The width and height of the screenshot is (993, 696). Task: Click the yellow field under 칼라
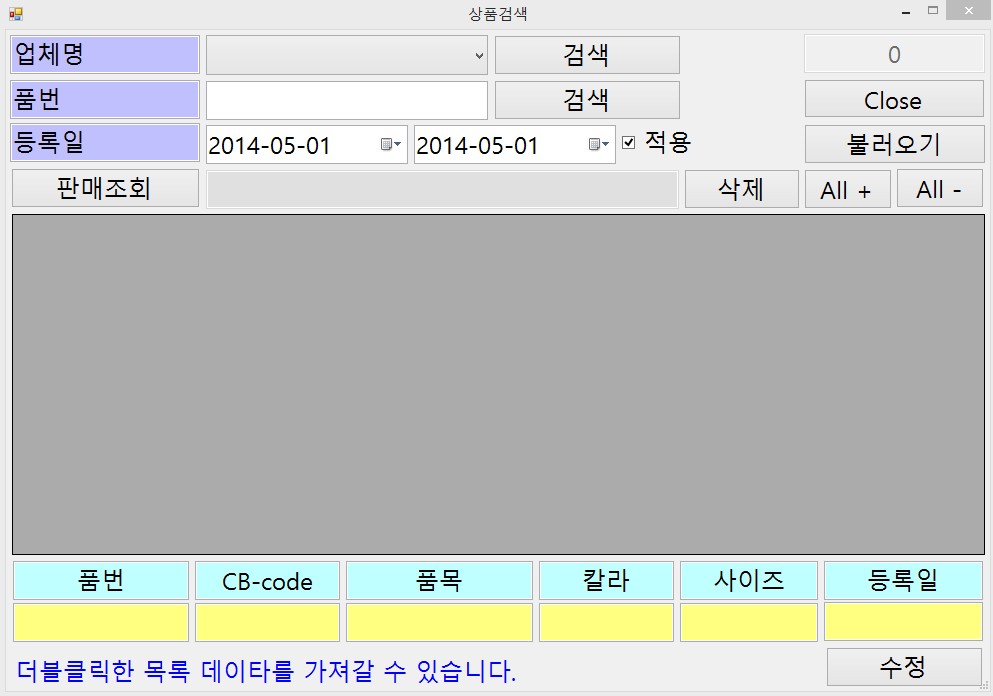click(606, 622)
